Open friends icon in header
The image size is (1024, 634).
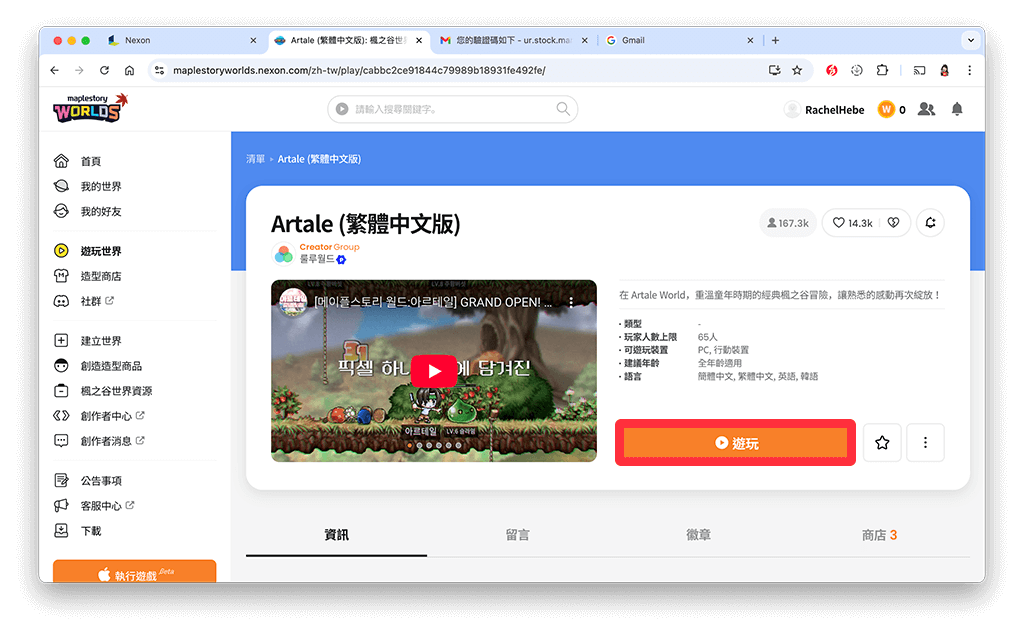(926, 109)
